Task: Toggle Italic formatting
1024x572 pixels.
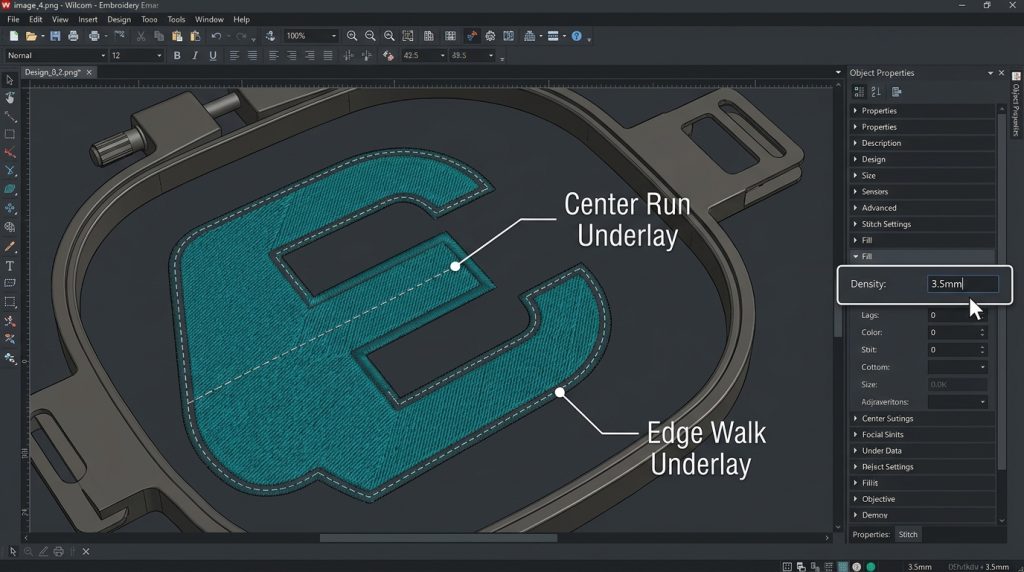Action: pyautogui.click(x=193, y=56)
